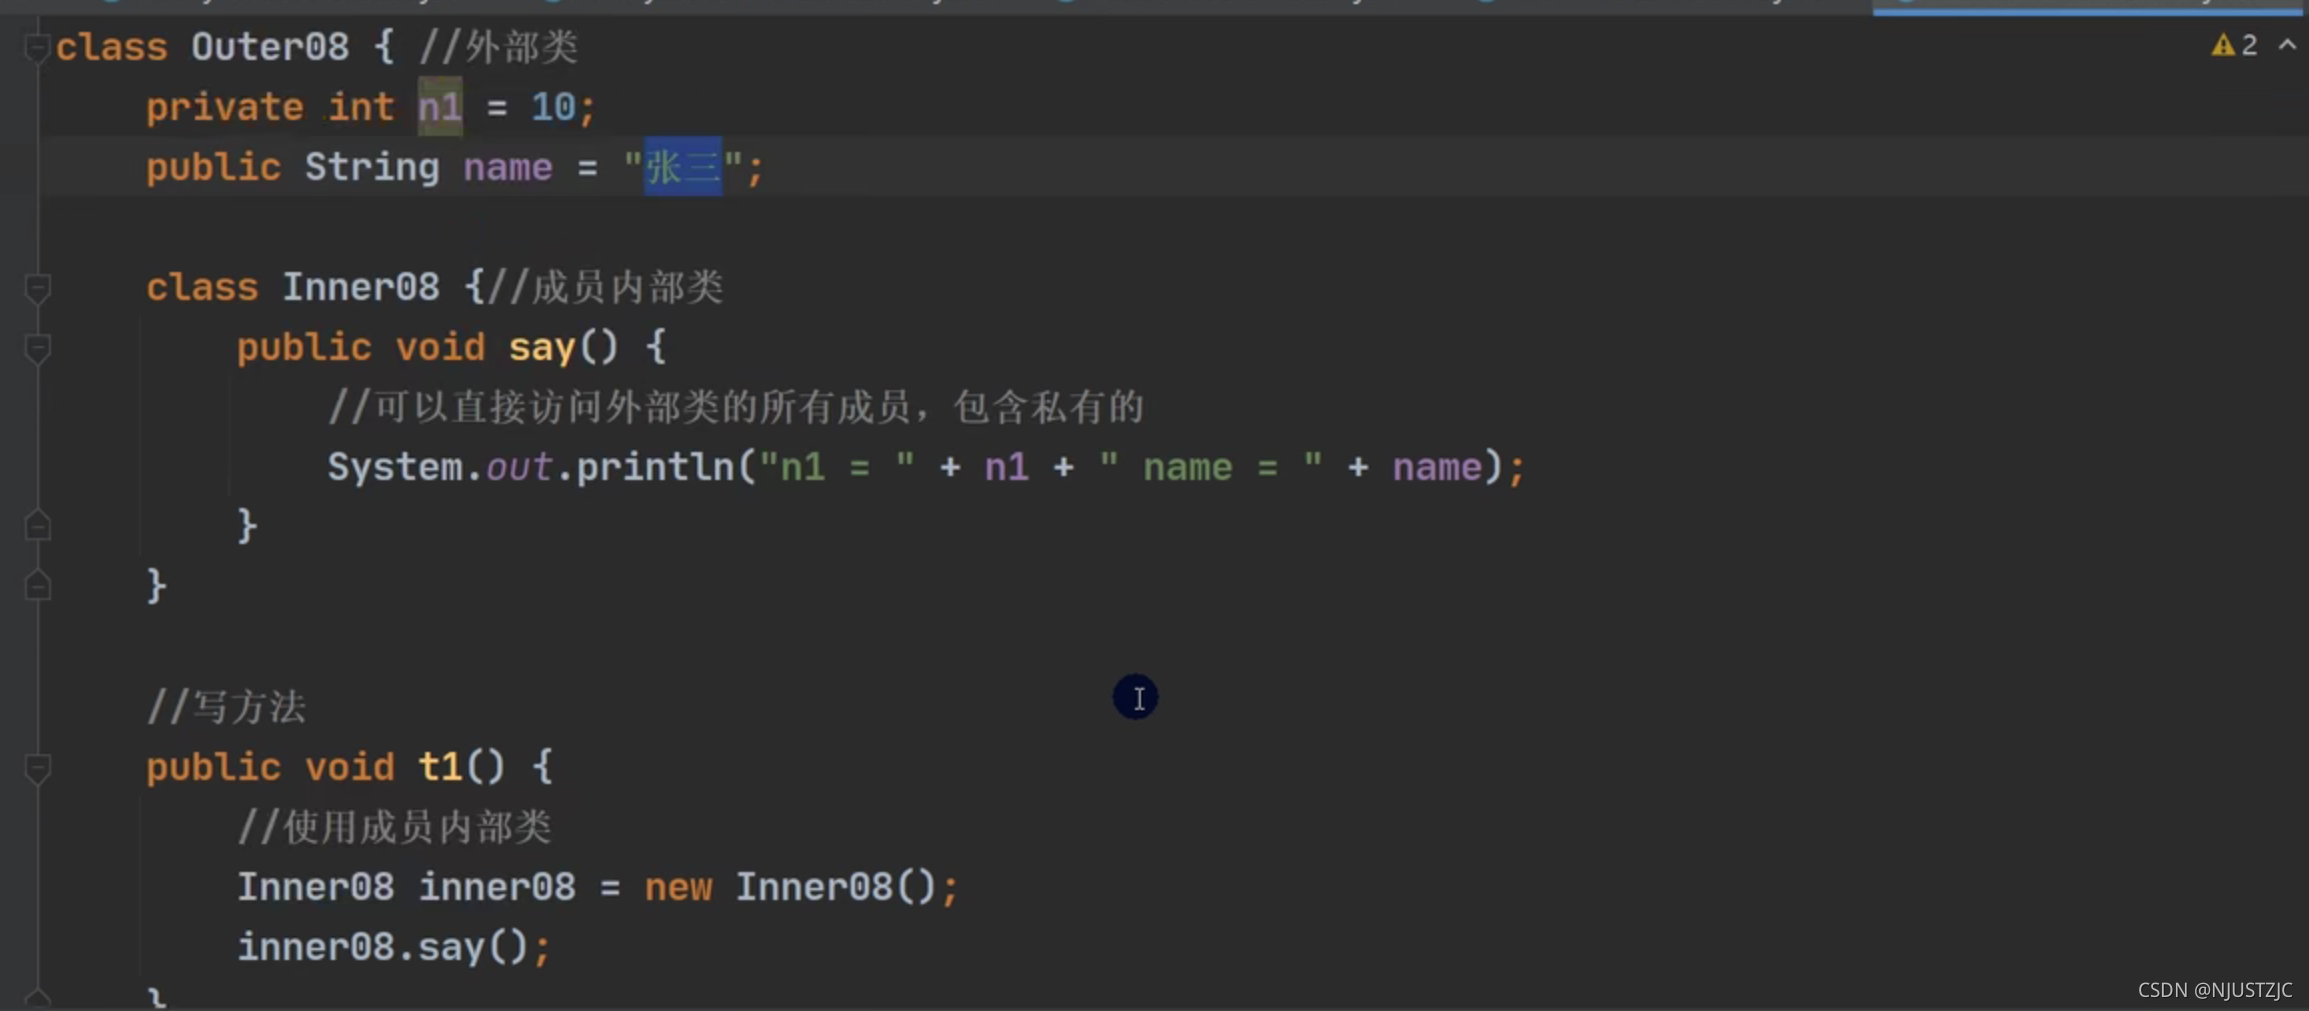2309x1011 pixels.
Task: Collapse the t1() method fold marker
Action: pyautogui.click(x=37, y=768)
